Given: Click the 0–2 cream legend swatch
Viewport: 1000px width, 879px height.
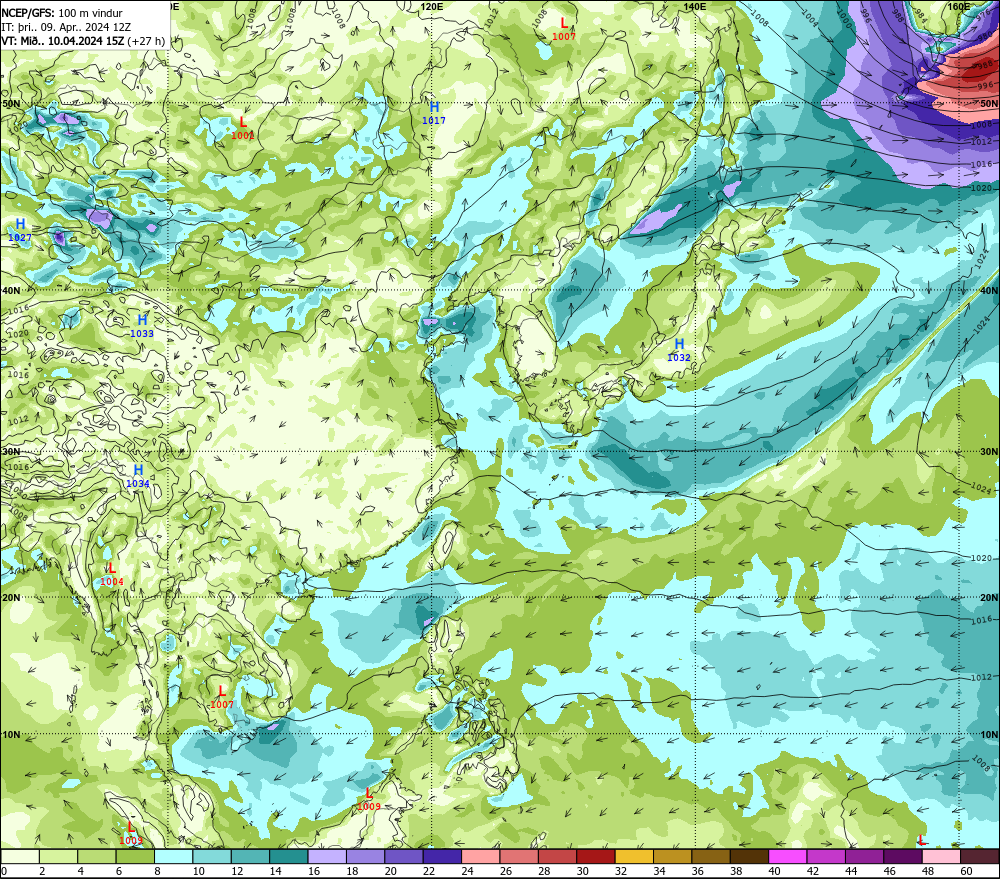Looking at the screenshot, I should (20, 856).
